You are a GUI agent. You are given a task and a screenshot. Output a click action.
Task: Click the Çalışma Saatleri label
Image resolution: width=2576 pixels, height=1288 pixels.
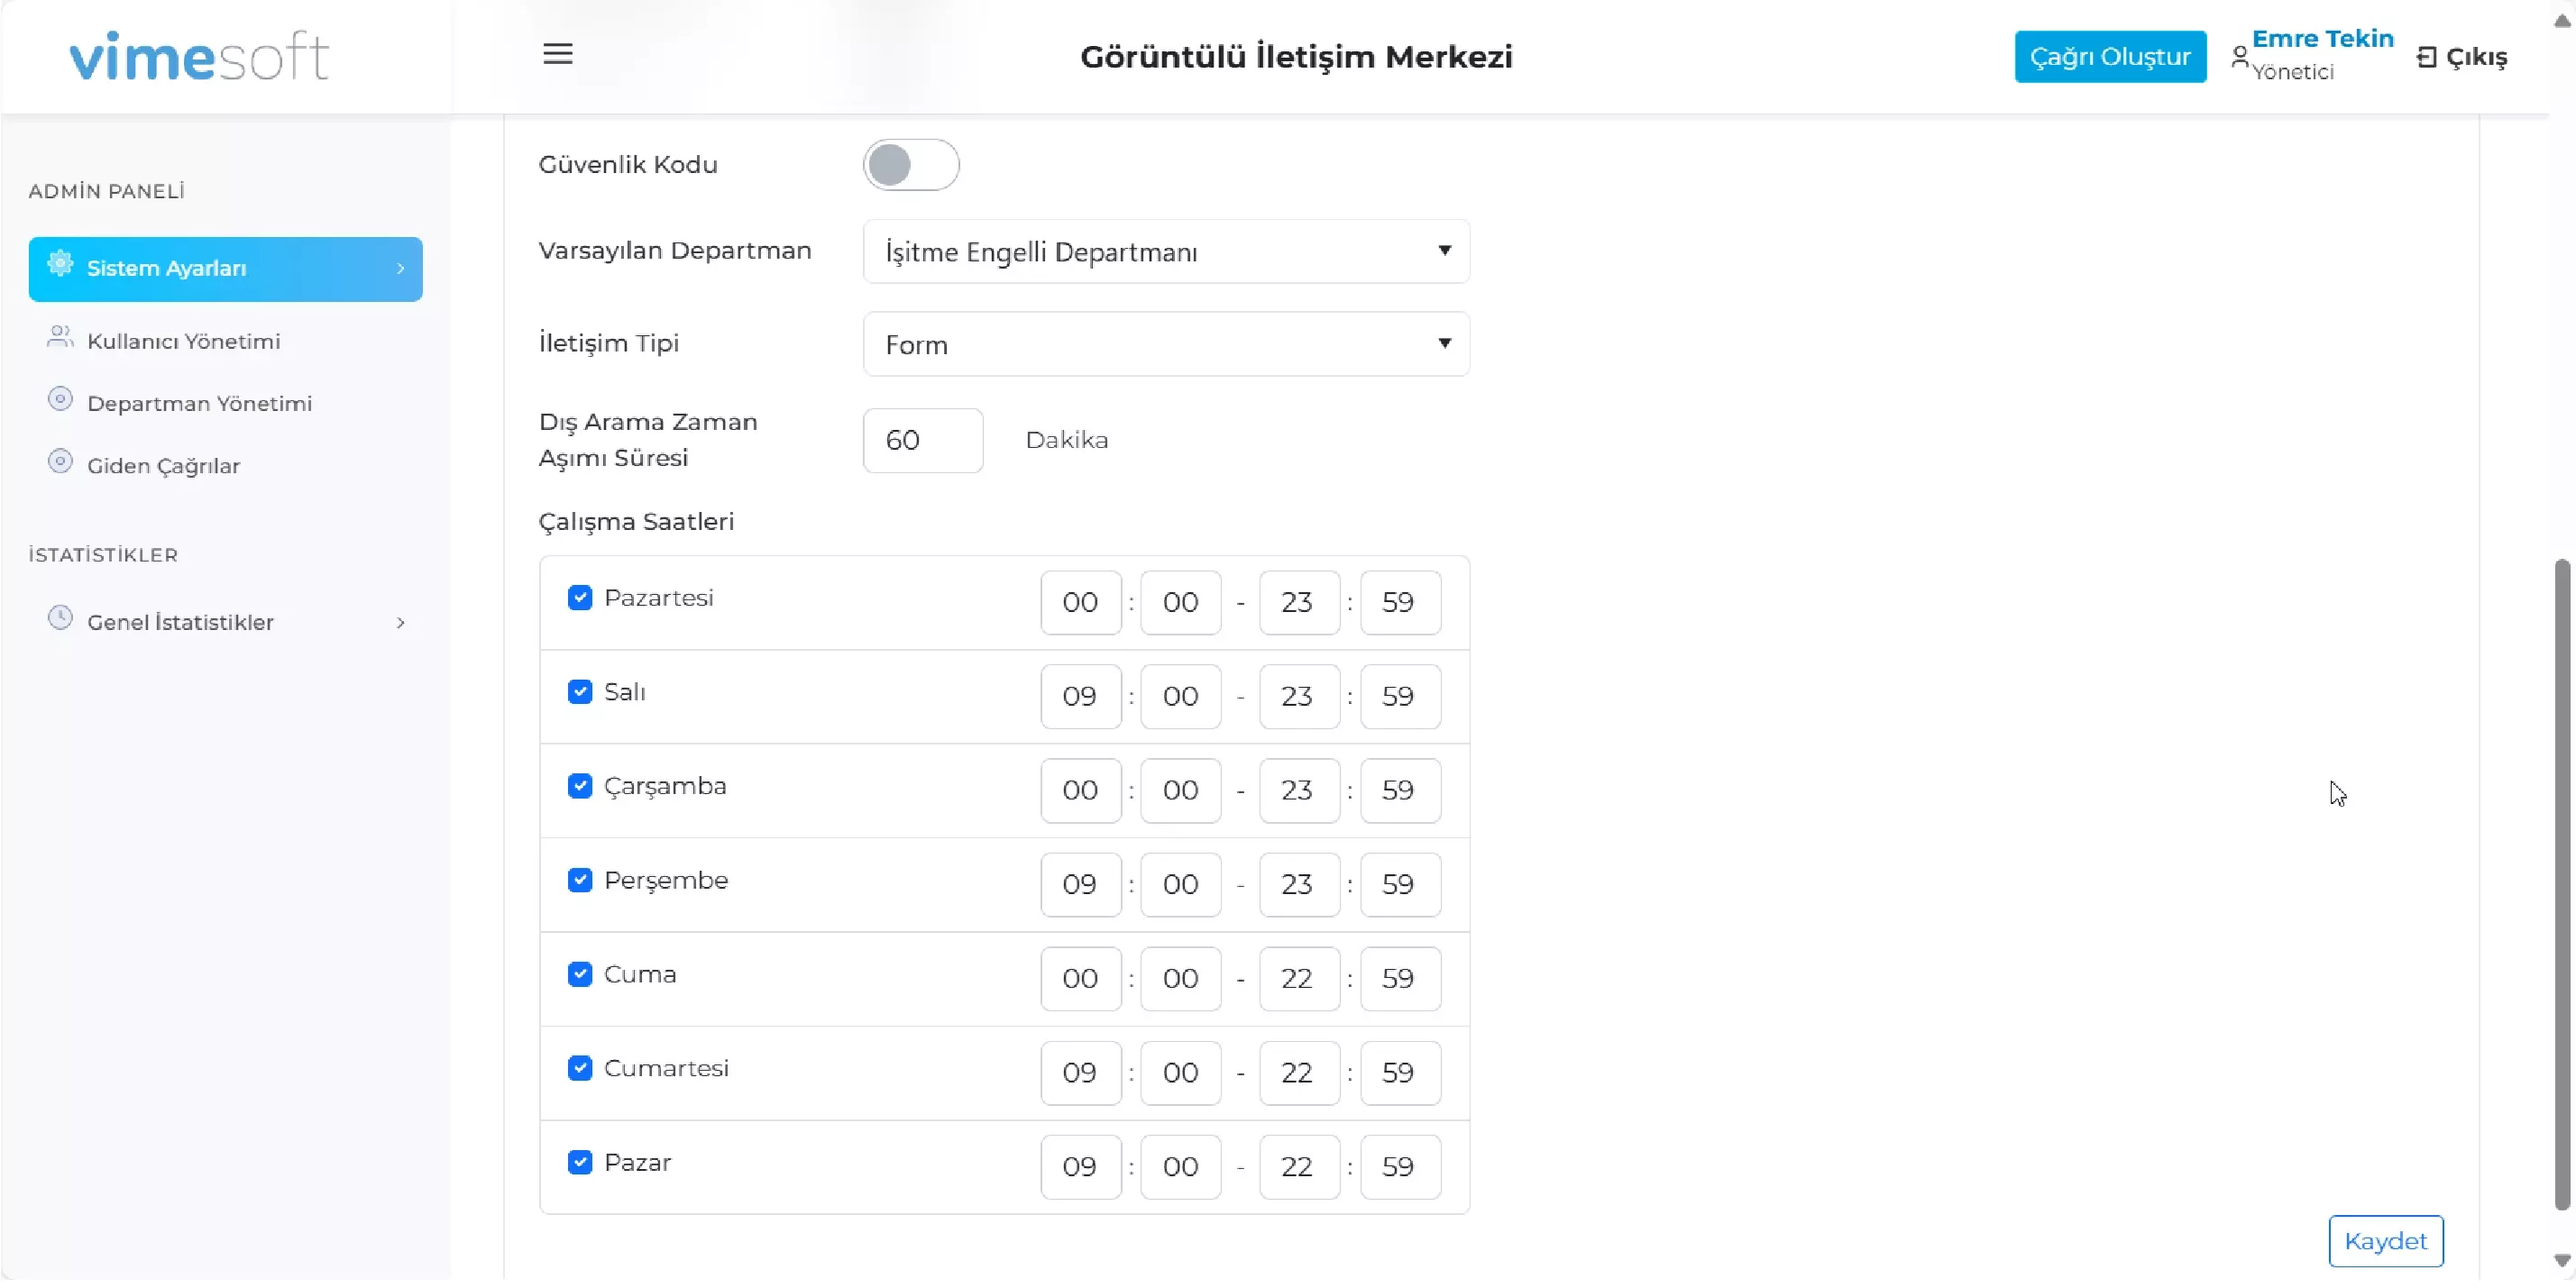(x=636, y=523)
